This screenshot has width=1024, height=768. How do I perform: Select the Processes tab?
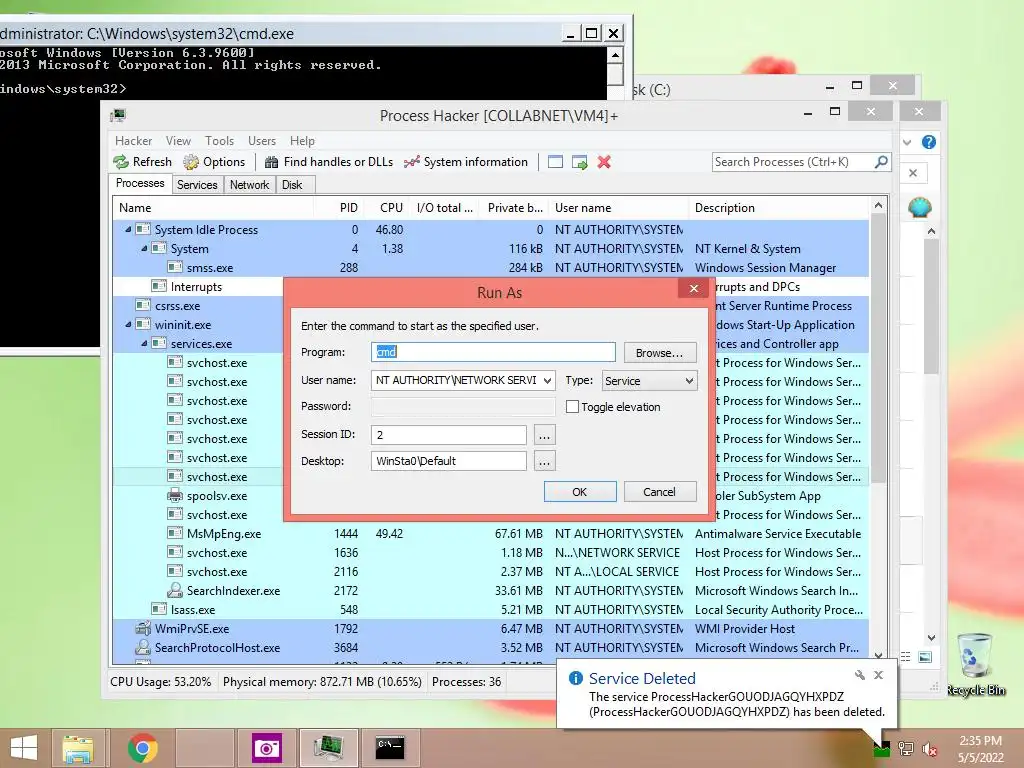140,184
